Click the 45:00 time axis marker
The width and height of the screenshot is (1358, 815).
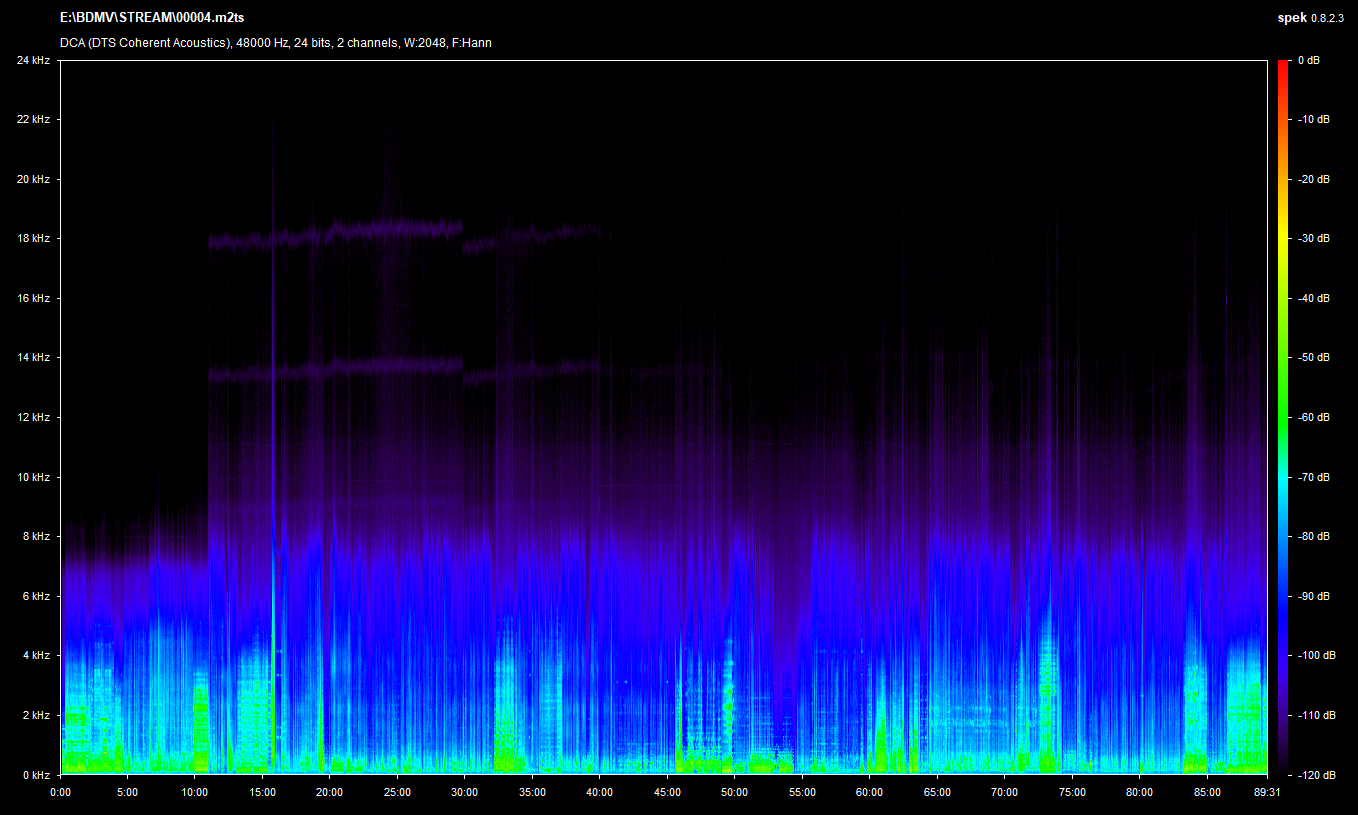pyautogui.click(x=667, y=792)
